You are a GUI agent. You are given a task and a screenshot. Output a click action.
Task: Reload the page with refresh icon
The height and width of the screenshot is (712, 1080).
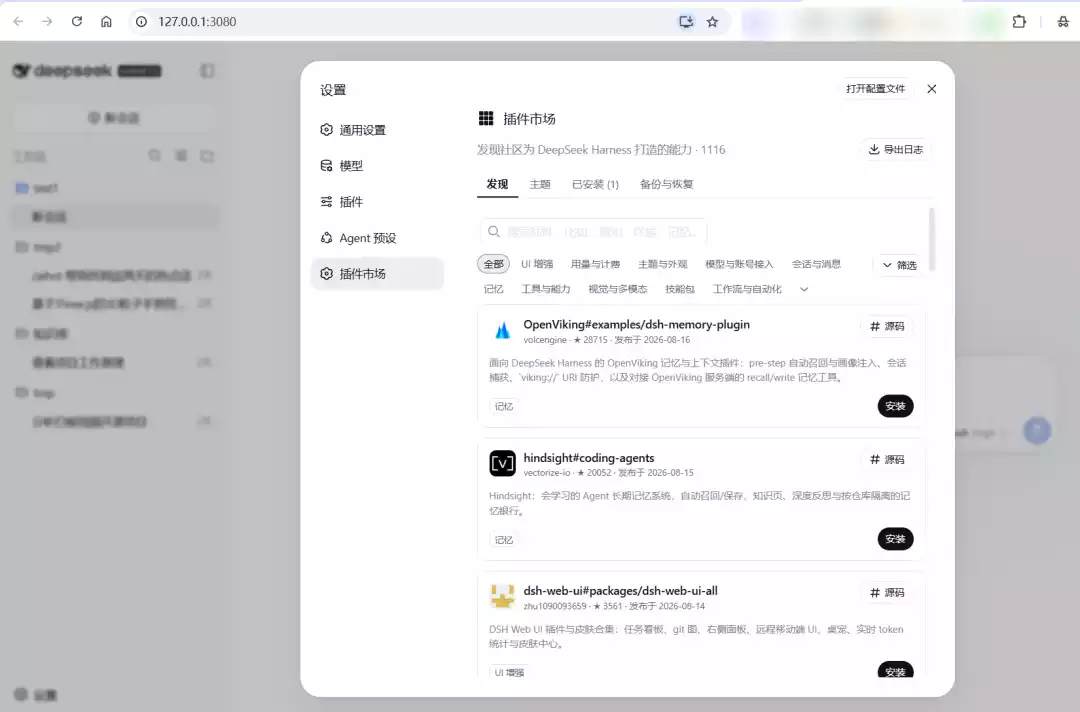click(x=76, y=21)
